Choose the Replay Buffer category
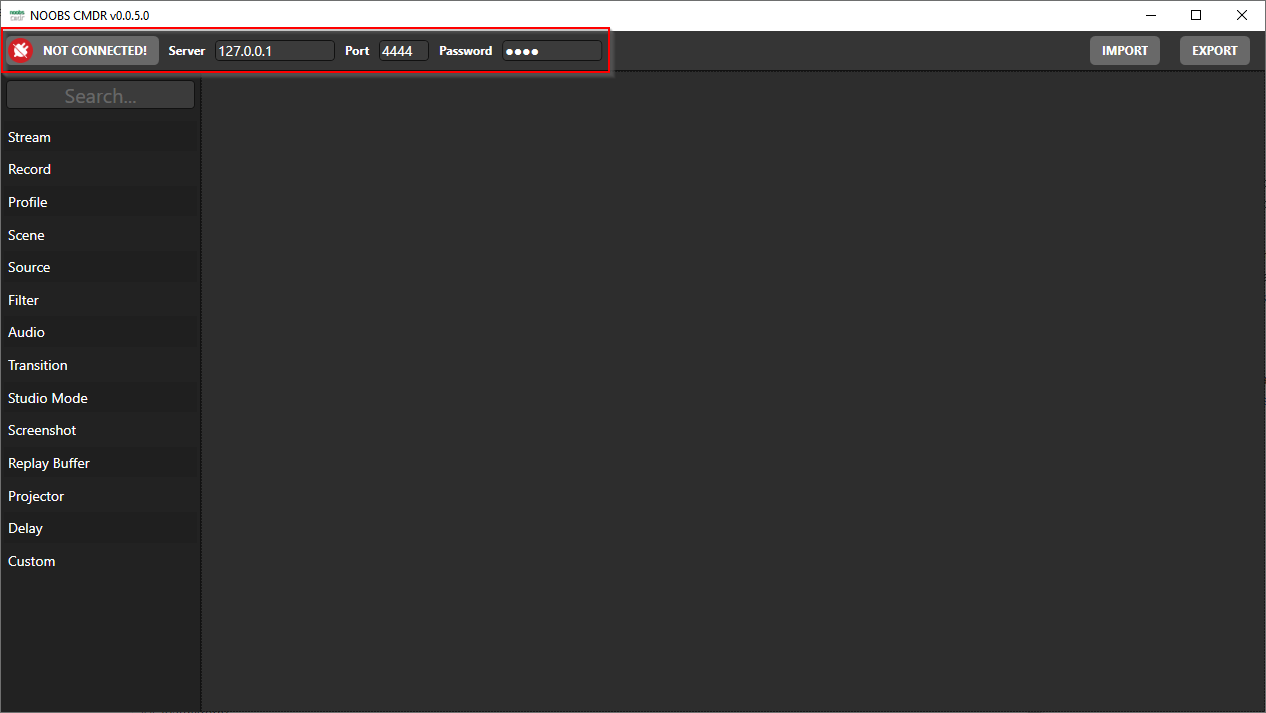Viewport: 1266px width, 713px height. tap(100, 463)
